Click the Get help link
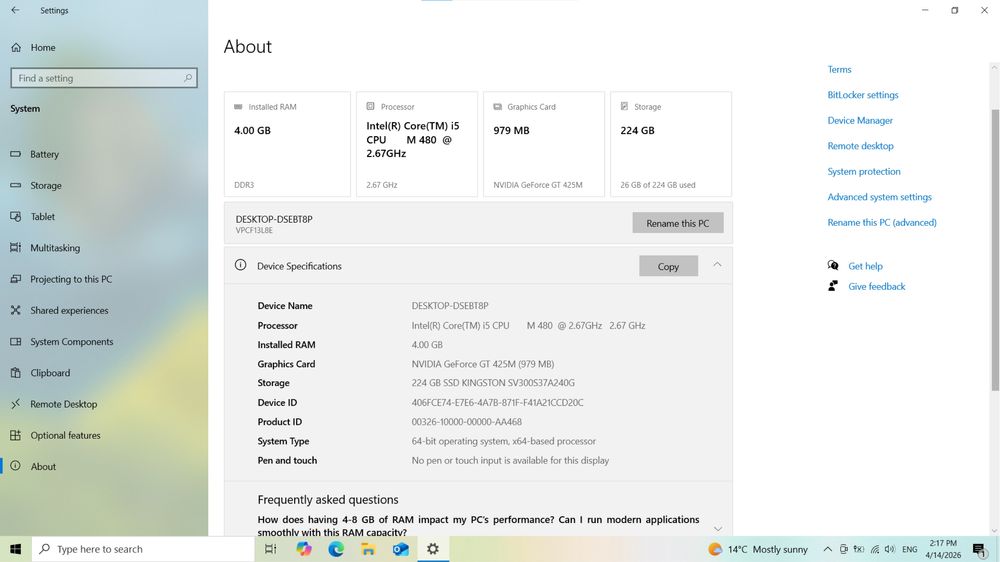 pos(865,266)
